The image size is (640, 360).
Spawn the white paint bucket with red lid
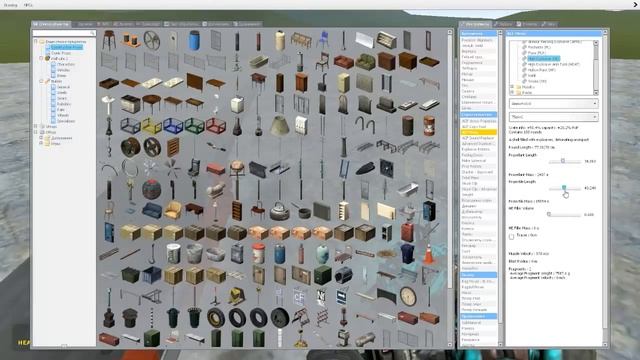(258, 253)
